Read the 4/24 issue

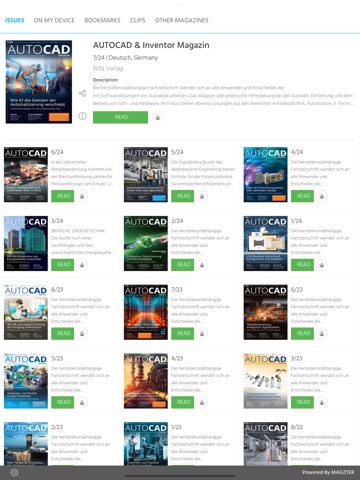[x=302, y=196]
